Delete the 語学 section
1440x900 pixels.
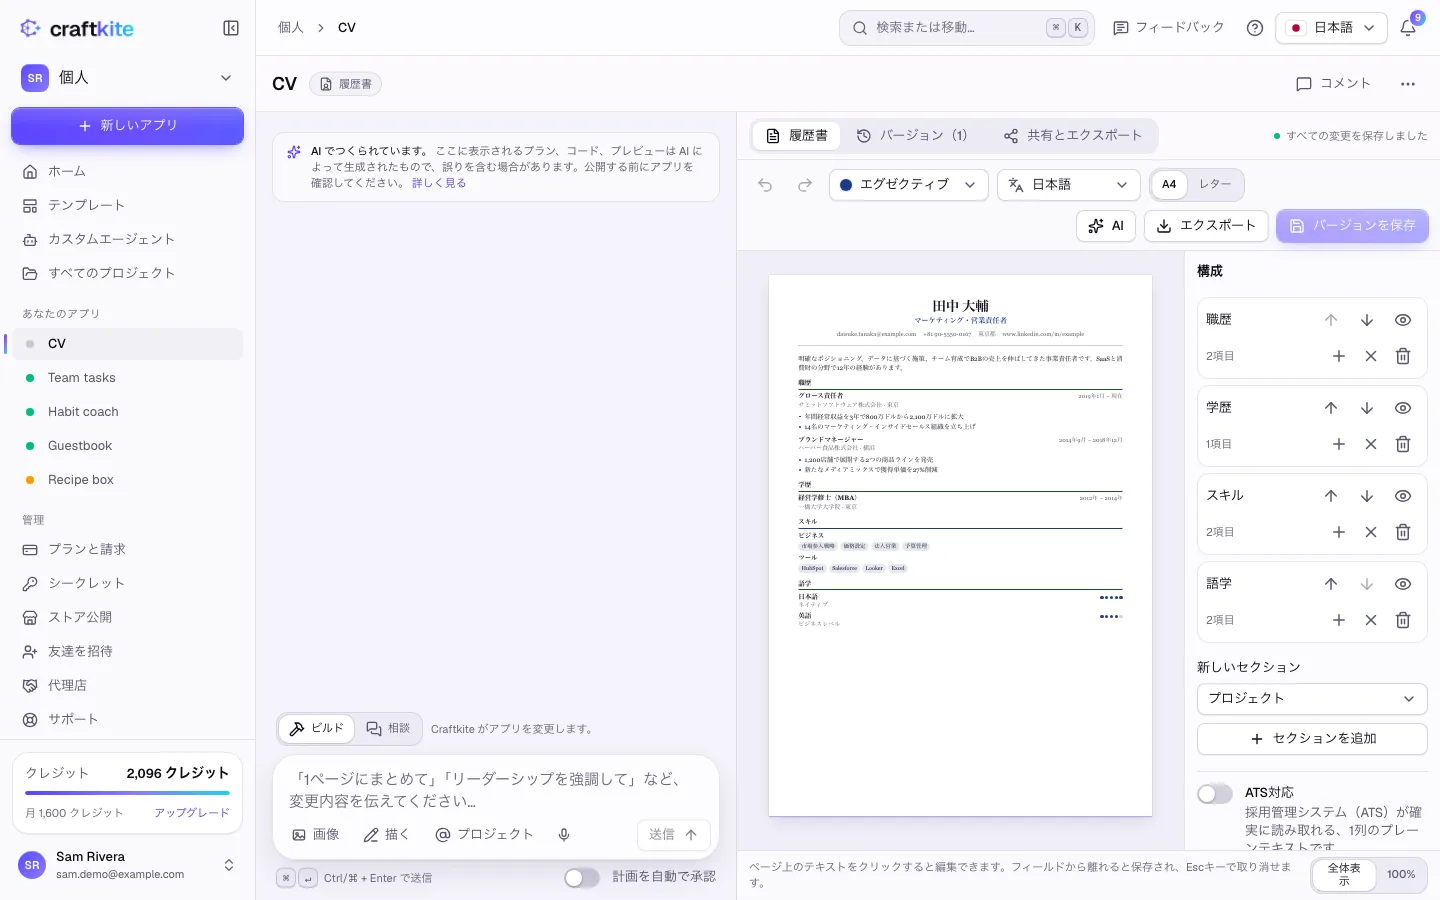pos(1403,620)
